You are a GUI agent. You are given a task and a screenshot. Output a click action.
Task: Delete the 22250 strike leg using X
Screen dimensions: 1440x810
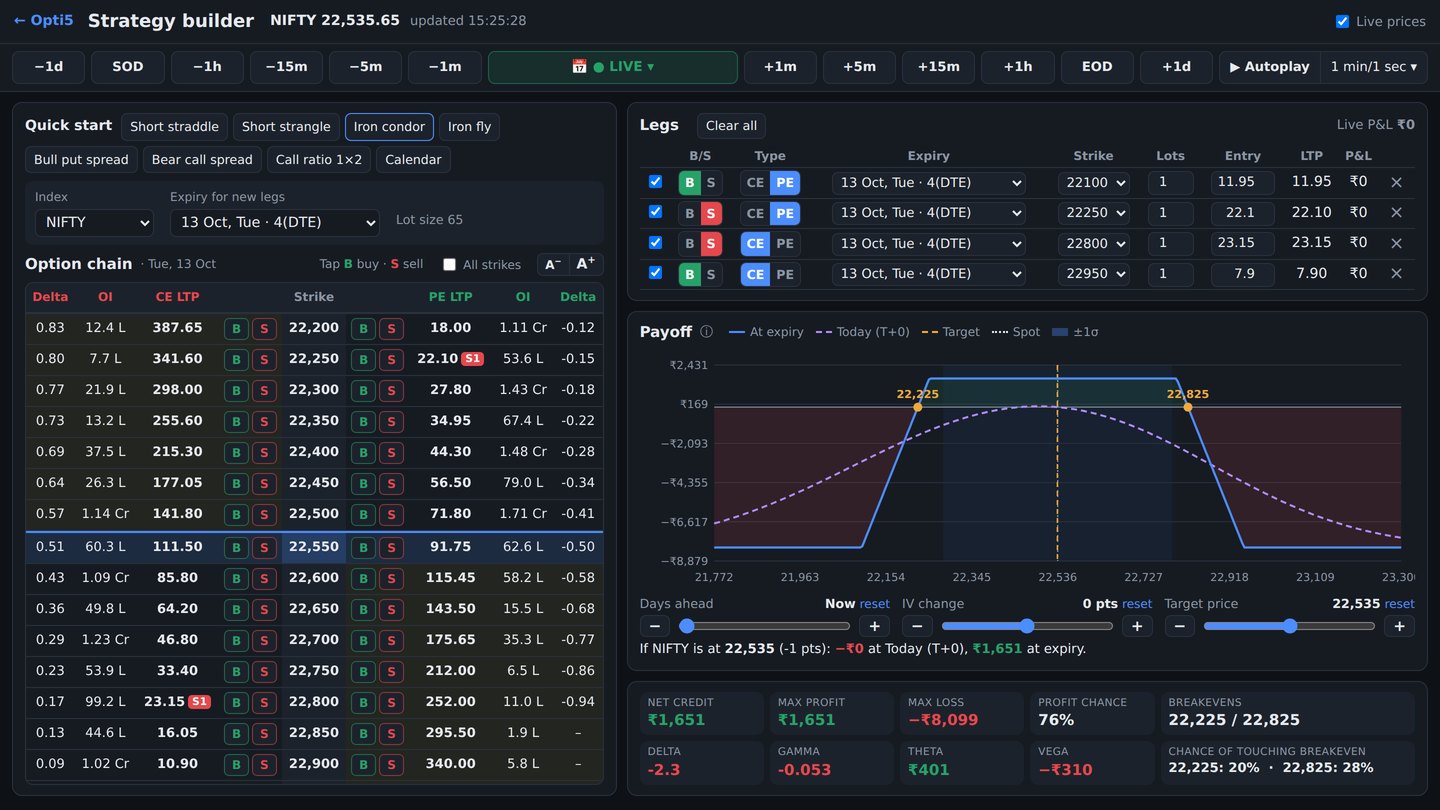tap(1396, 213)
